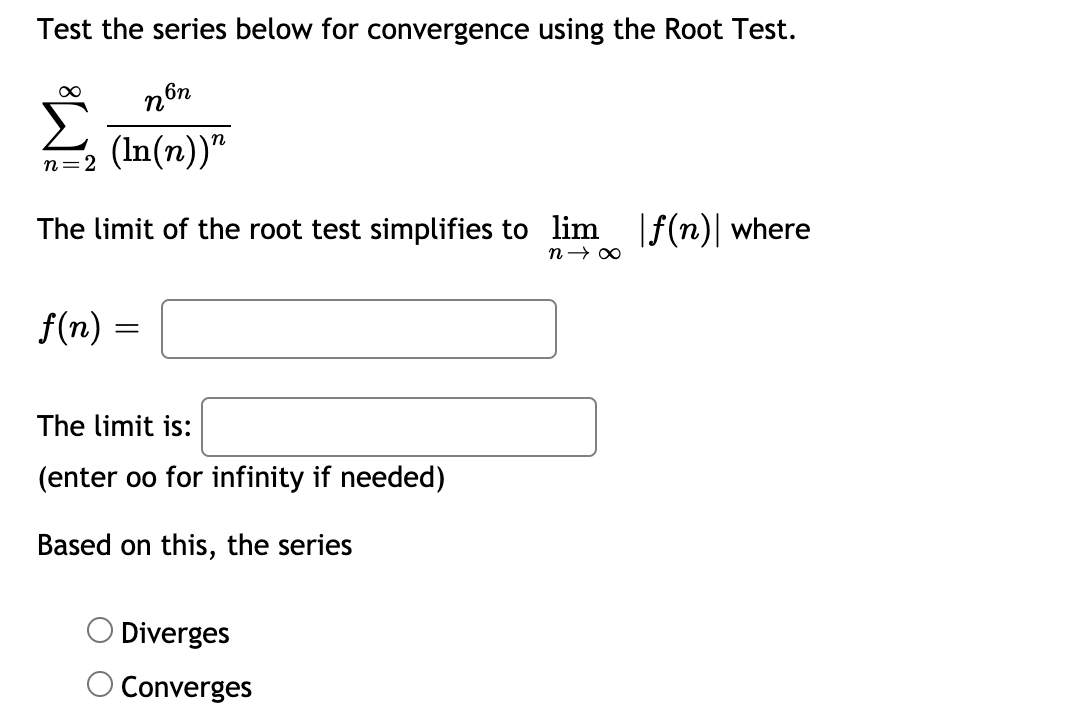
Task: Click 'Based on this, the series' text
Action: point(194,545)
